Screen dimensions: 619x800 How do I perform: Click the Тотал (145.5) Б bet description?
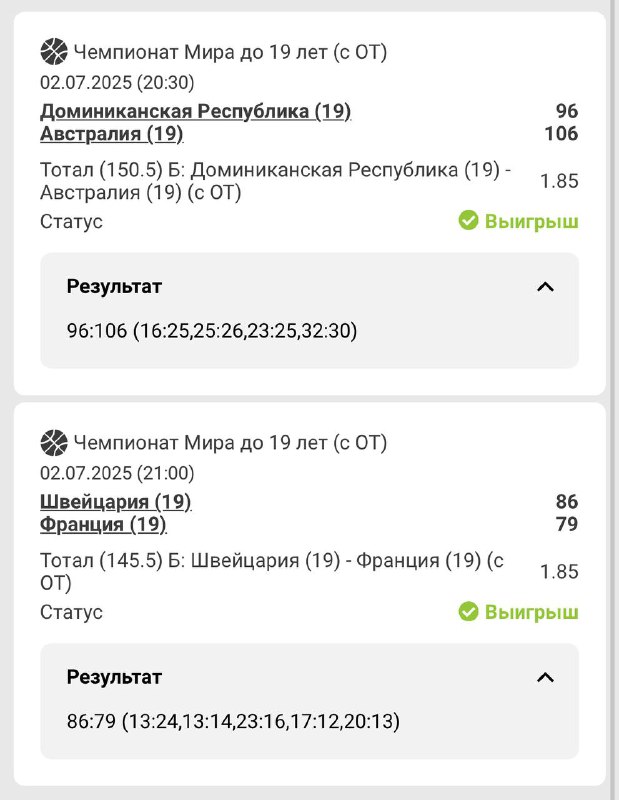(272, 571)
